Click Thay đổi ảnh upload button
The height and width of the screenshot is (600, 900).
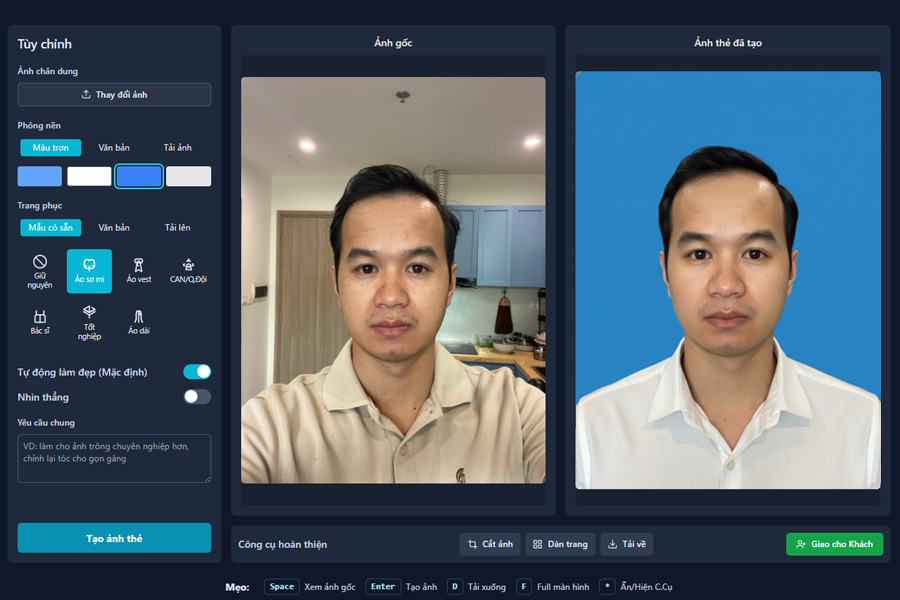(x=114, y=95)
